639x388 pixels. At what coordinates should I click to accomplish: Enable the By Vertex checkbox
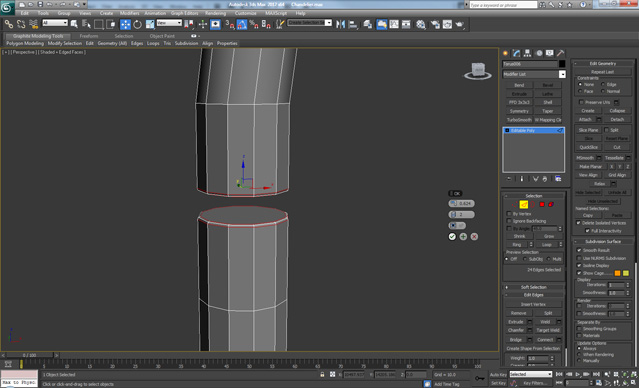click(x=509, y=214)
